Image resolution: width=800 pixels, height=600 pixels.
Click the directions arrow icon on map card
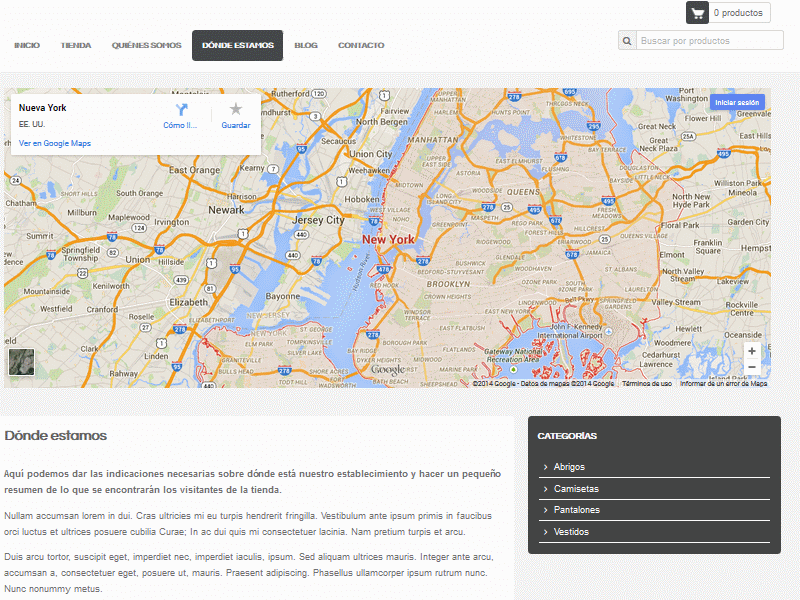pyautogui.click(x=181, y=109)
